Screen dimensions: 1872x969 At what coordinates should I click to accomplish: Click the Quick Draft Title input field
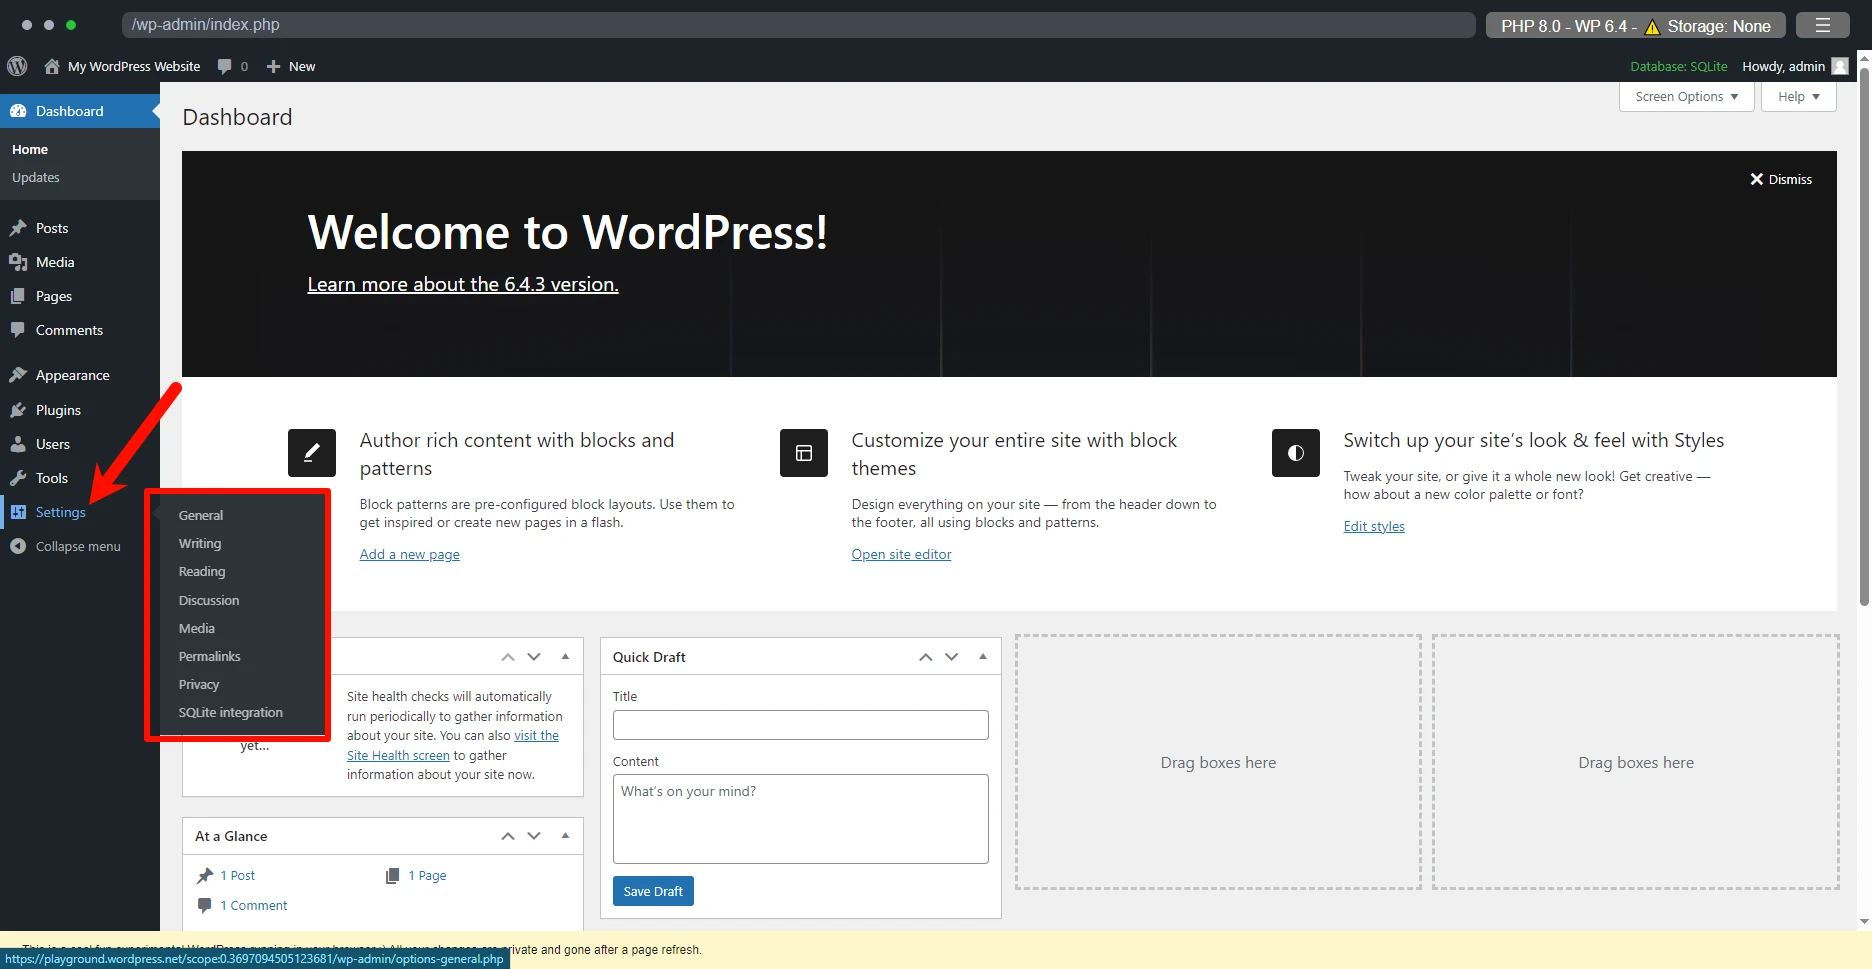click(x=800, y=725)
